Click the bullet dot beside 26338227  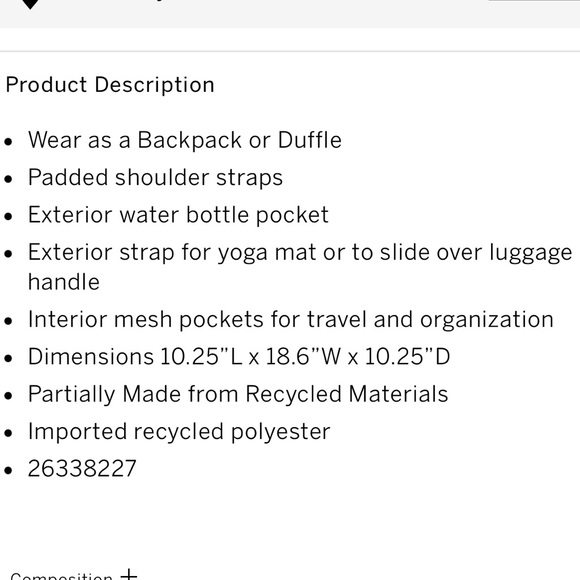point(8,470)
